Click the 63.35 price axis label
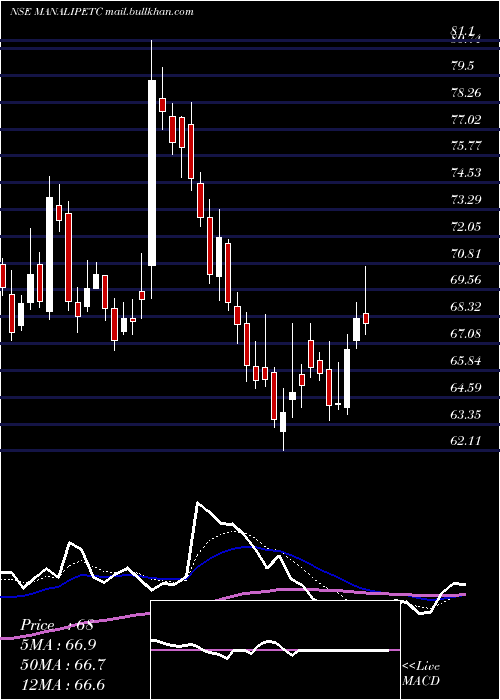 (466, 415)
